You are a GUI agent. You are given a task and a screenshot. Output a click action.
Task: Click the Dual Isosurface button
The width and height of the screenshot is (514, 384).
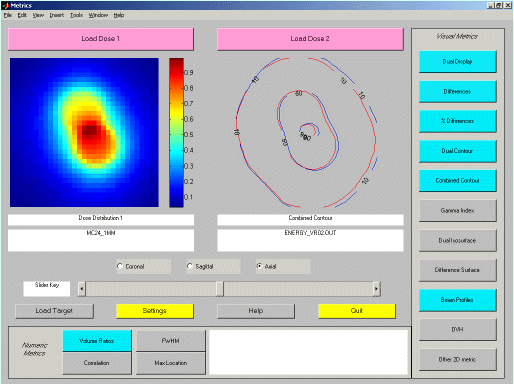[x=457, y=240]
